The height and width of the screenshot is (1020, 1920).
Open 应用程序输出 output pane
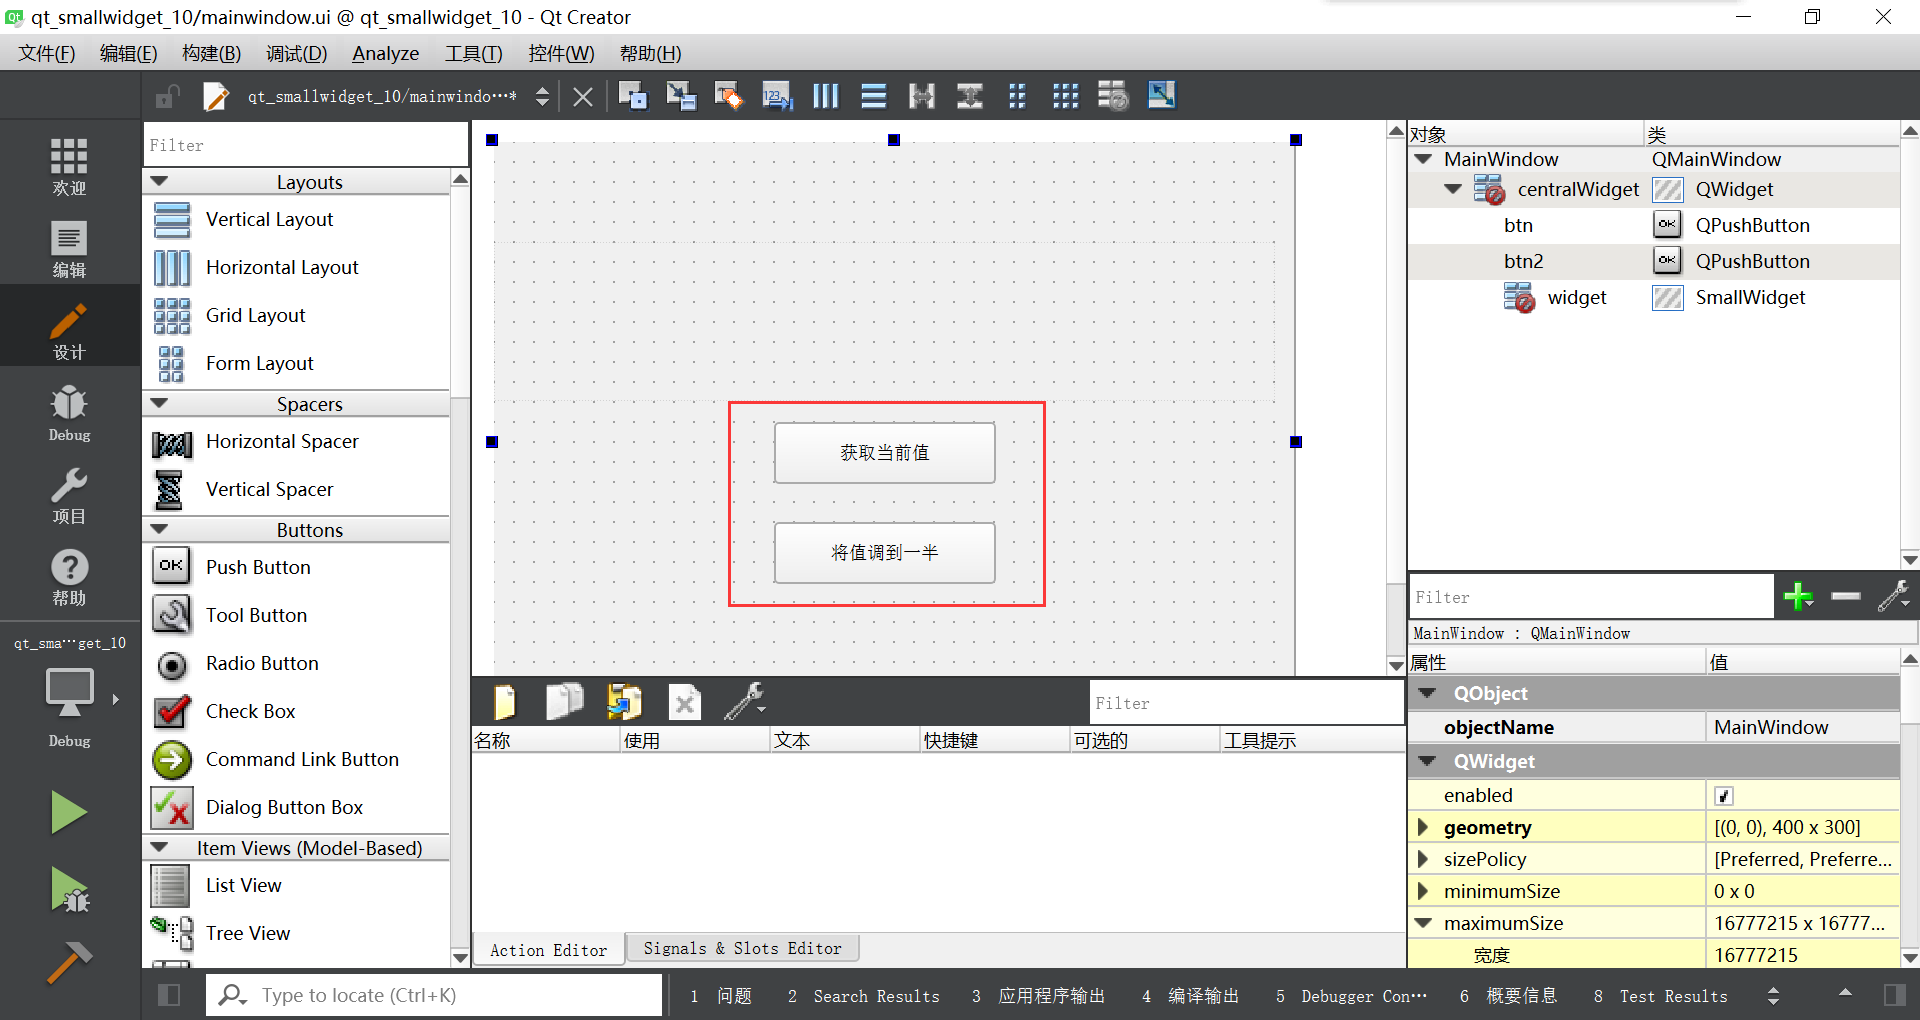click(1051, 995)
